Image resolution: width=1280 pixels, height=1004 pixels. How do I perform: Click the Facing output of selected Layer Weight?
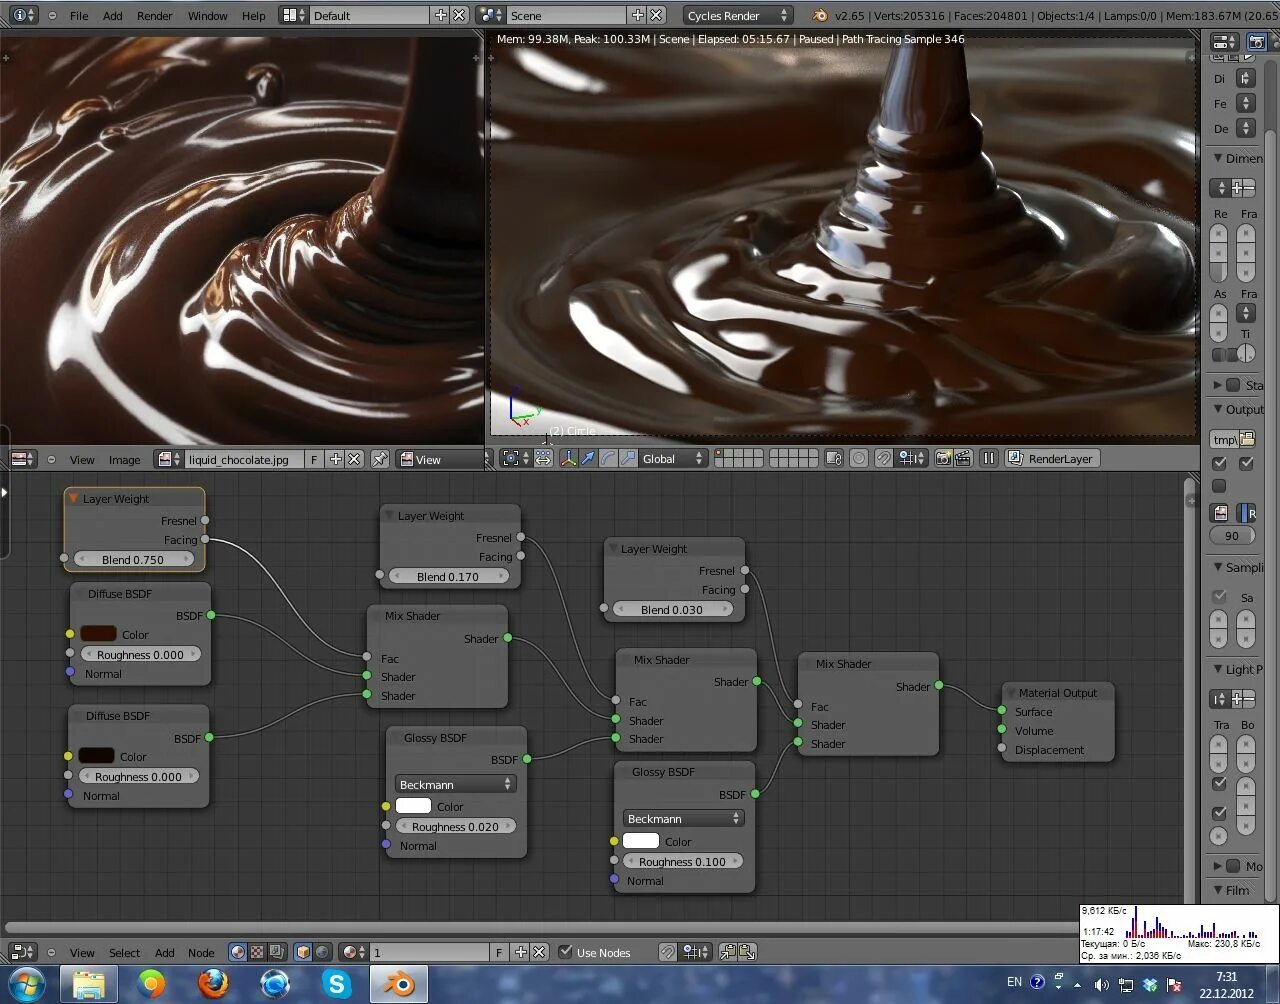(x=205, y=539)
